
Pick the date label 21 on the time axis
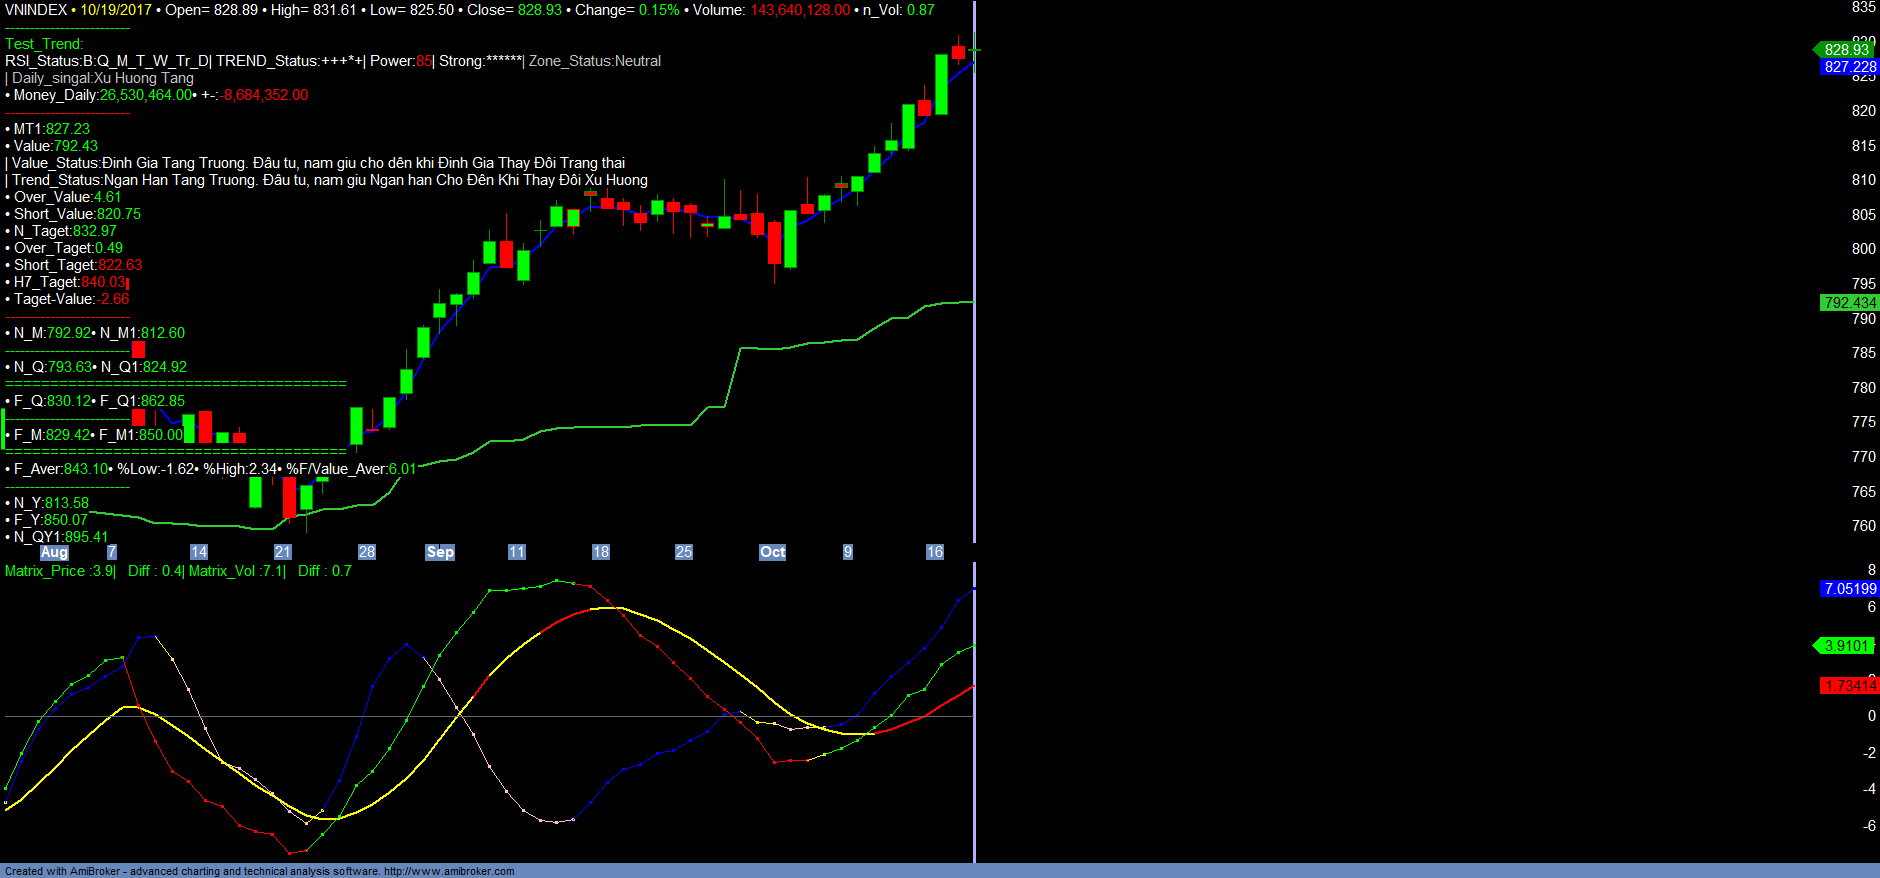[283, 552]
